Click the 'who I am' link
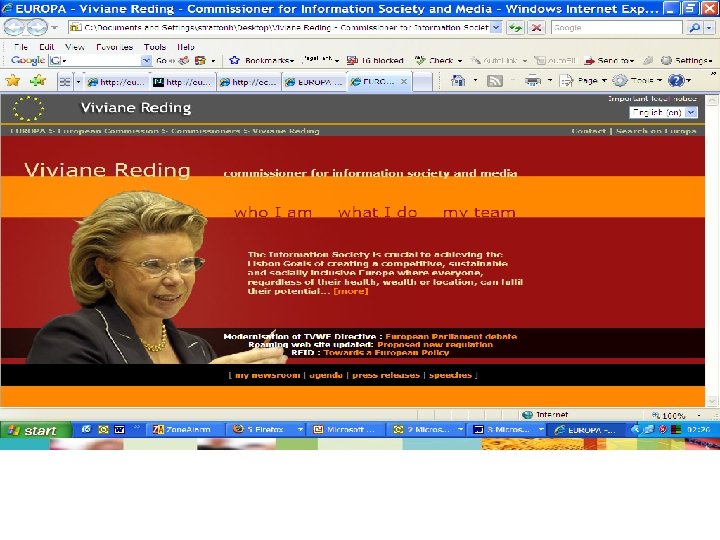The height and width of the screenshot is (540, 720). 273,212
